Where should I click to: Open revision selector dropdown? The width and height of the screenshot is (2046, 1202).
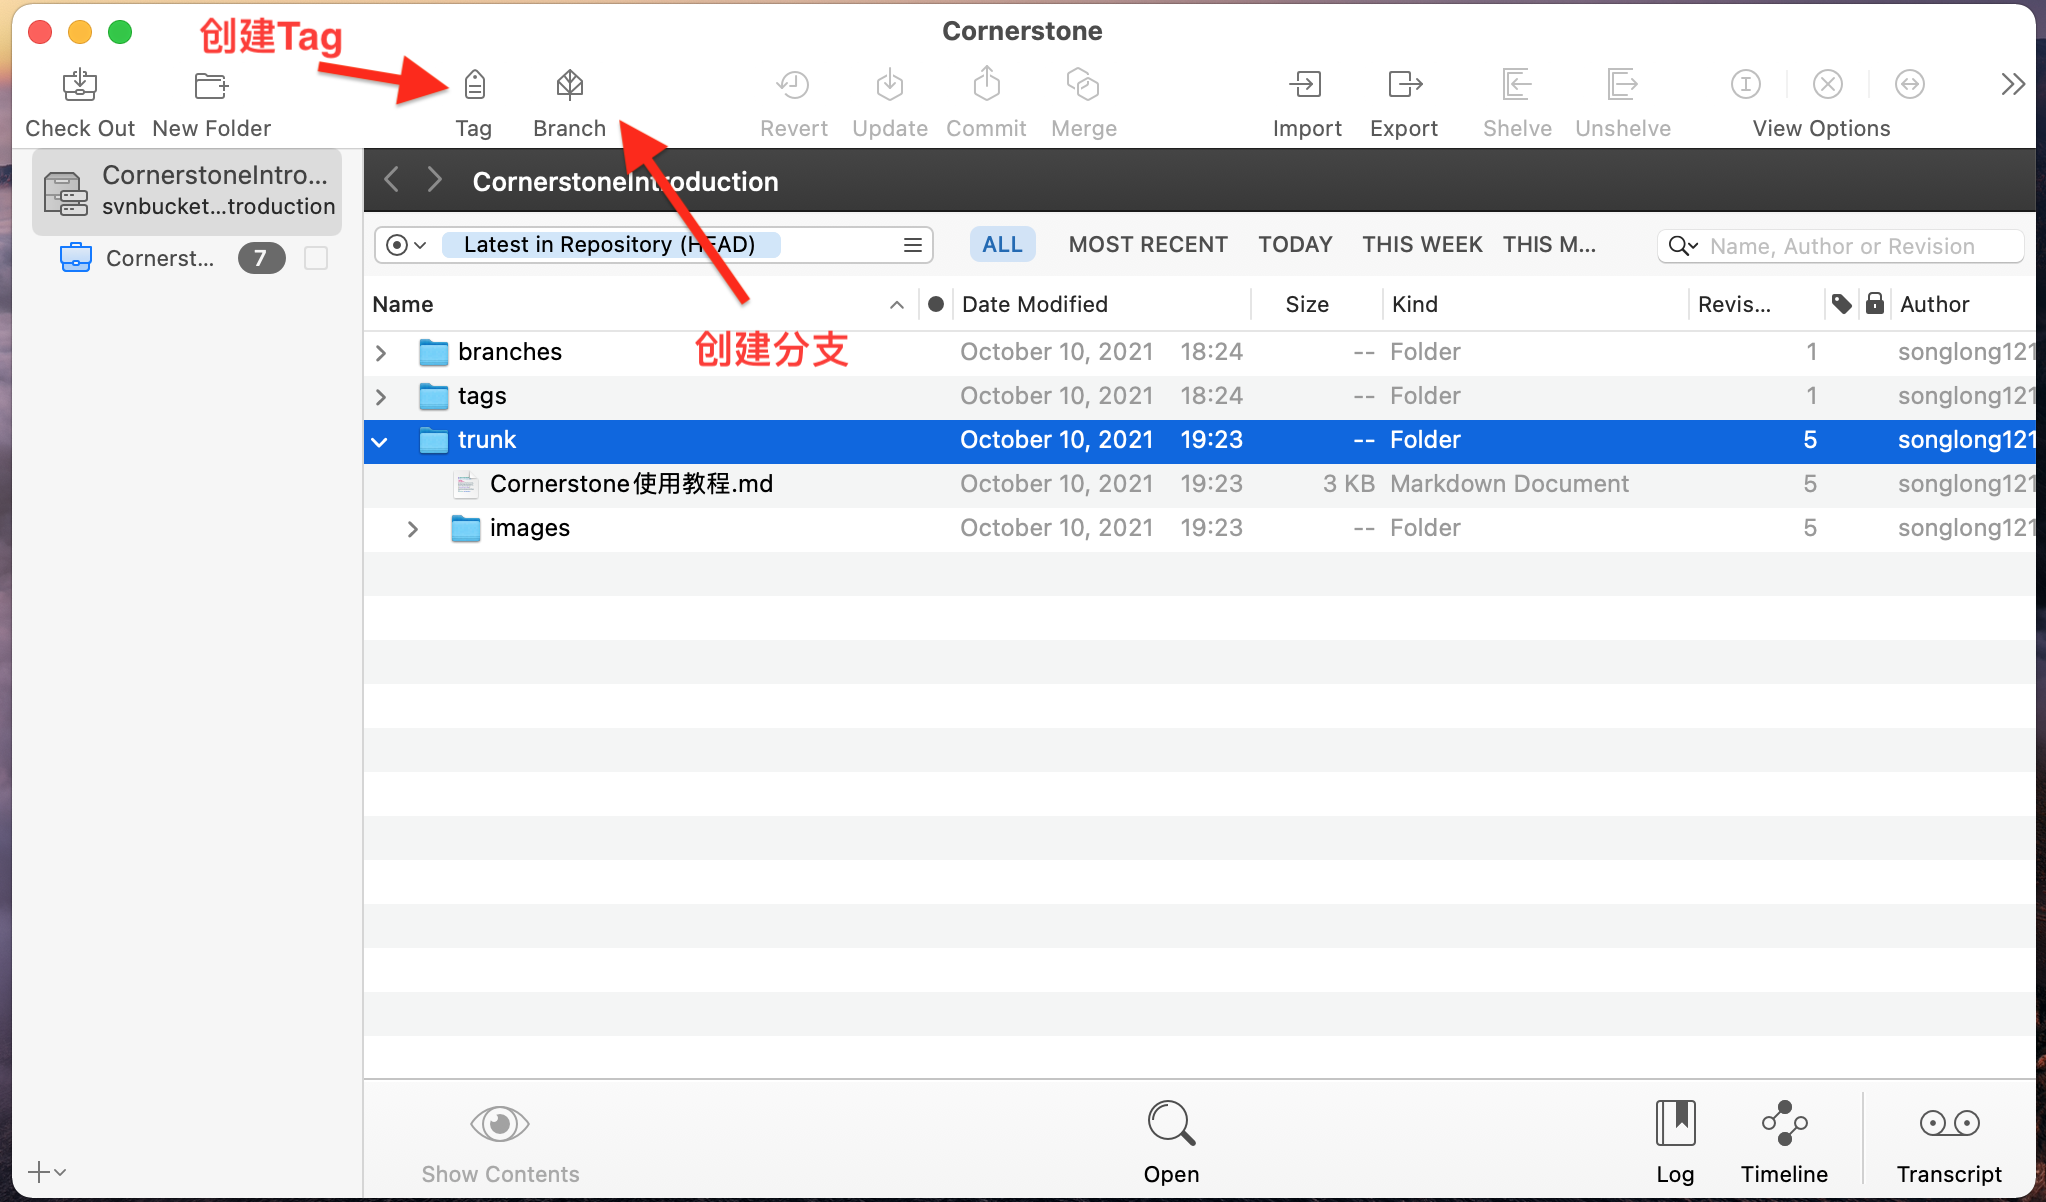[406, 245]
